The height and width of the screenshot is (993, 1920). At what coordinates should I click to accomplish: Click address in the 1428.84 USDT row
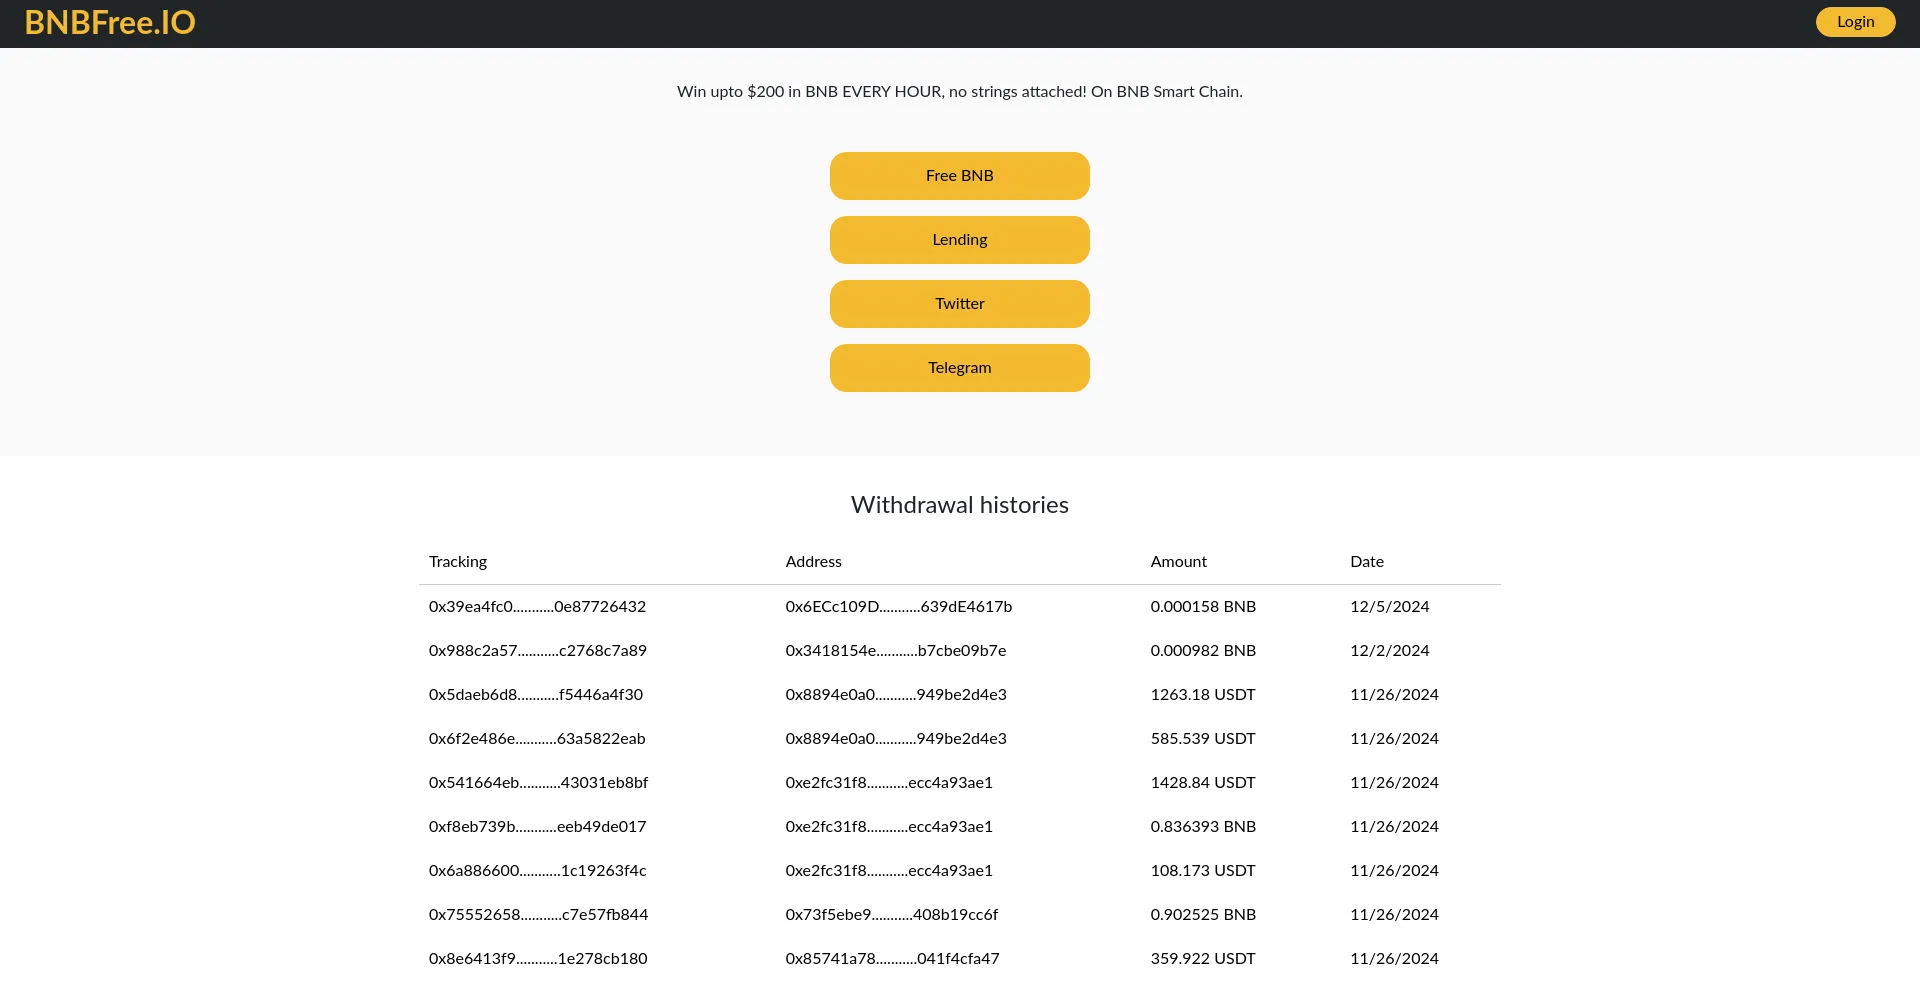889,783
